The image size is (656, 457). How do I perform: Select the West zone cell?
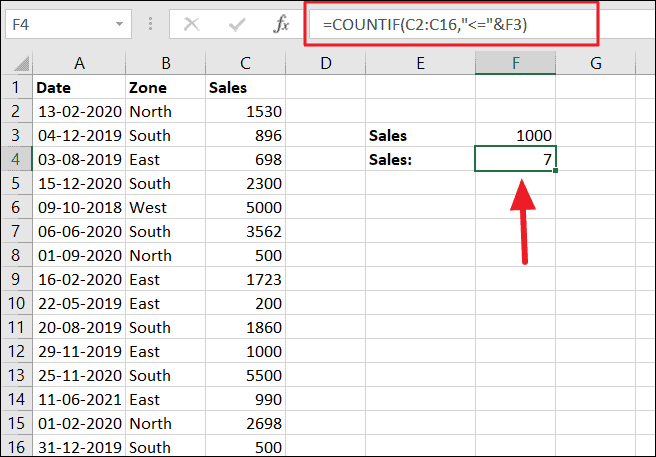(164, 207)
